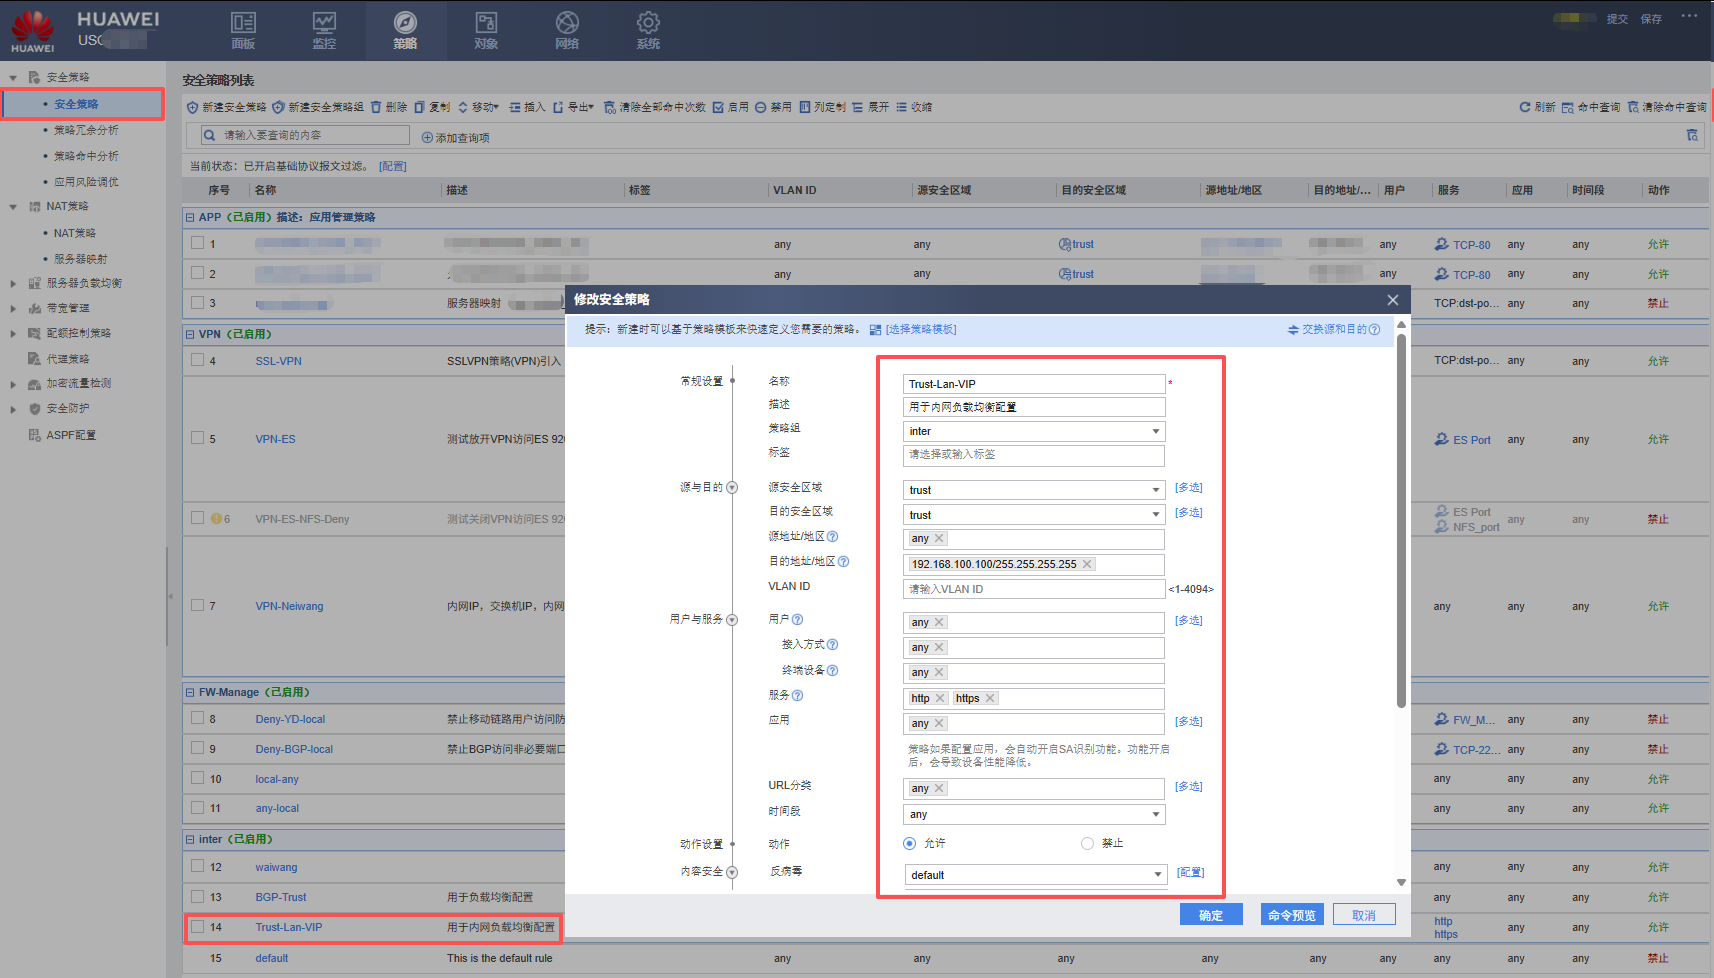Open the 面板 dashboard tab

(x=243, y=30)
